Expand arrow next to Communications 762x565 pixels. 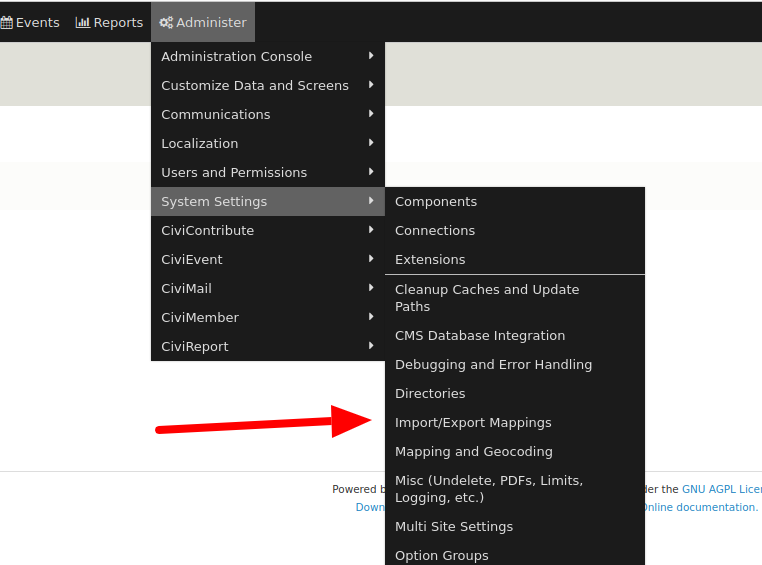pos(371,114)
